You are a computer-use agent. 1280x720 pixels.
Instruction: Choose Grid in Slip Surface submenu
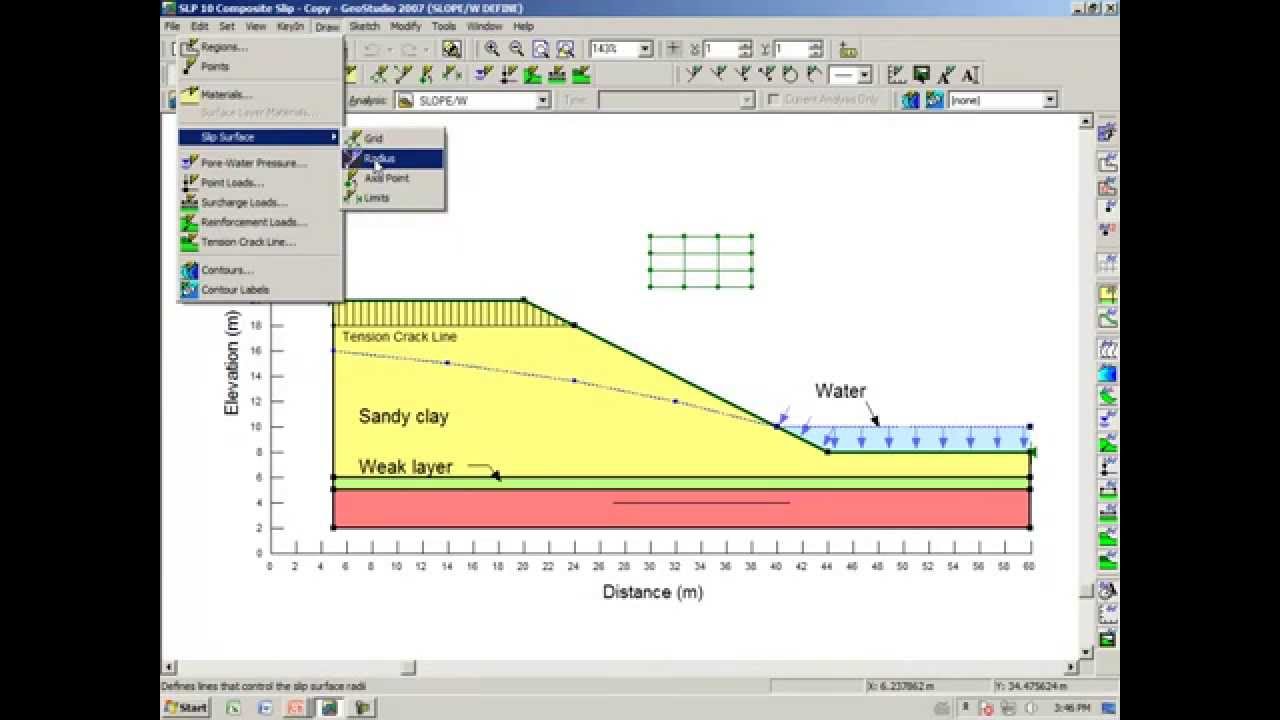[x=393, y=138]
